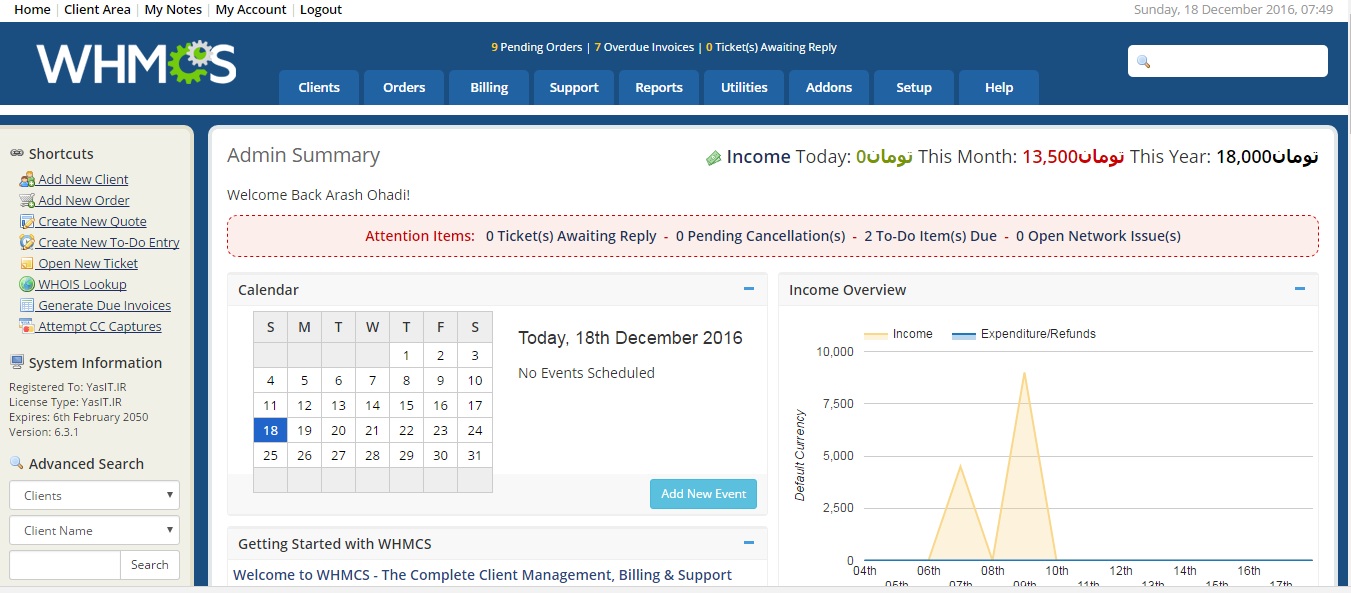Open the Billing menu tab

click(489, 88)
